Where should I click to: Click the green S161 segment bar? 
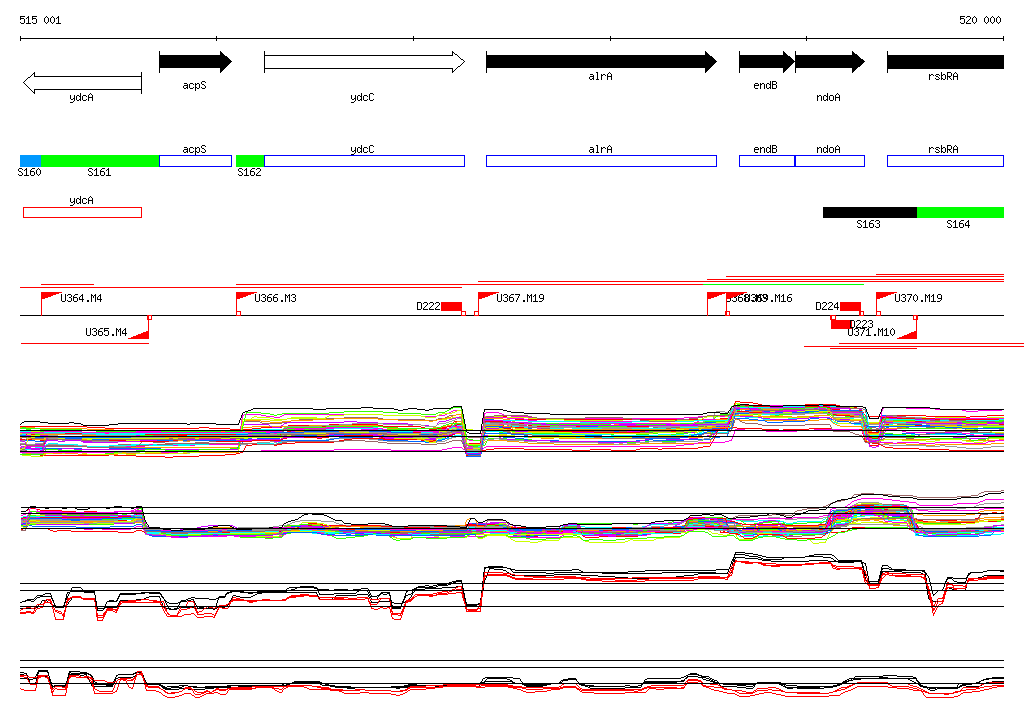point(100,161)
